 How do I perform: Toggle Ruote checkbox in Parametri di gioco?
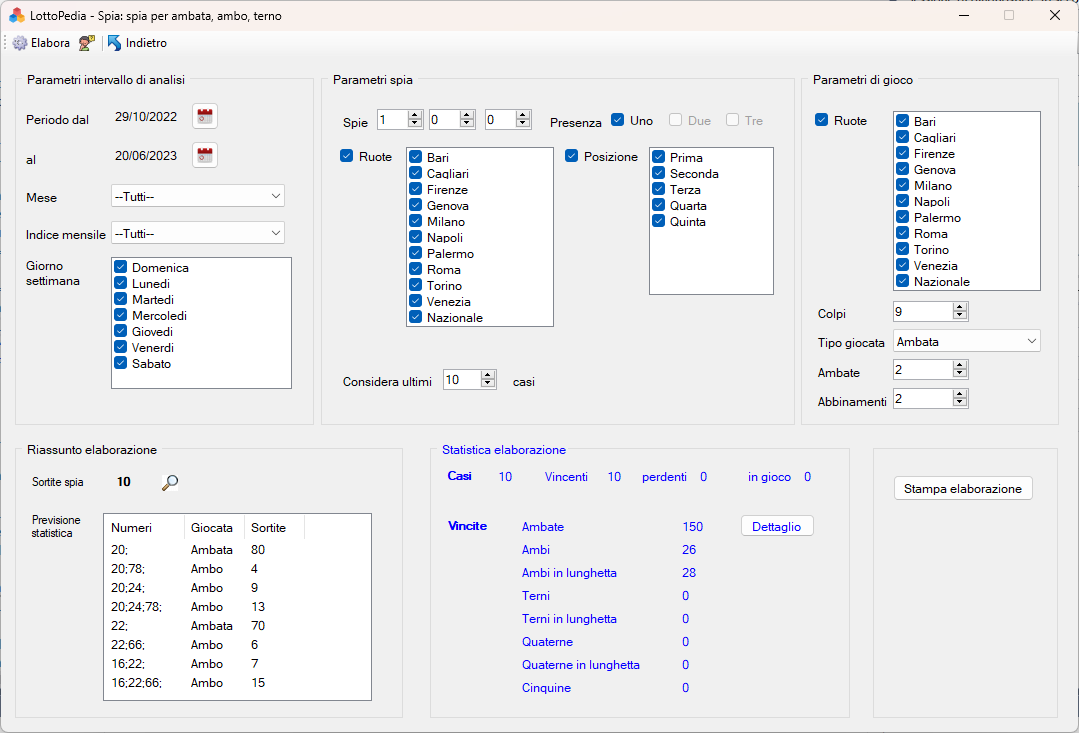(x=822, y=120)
